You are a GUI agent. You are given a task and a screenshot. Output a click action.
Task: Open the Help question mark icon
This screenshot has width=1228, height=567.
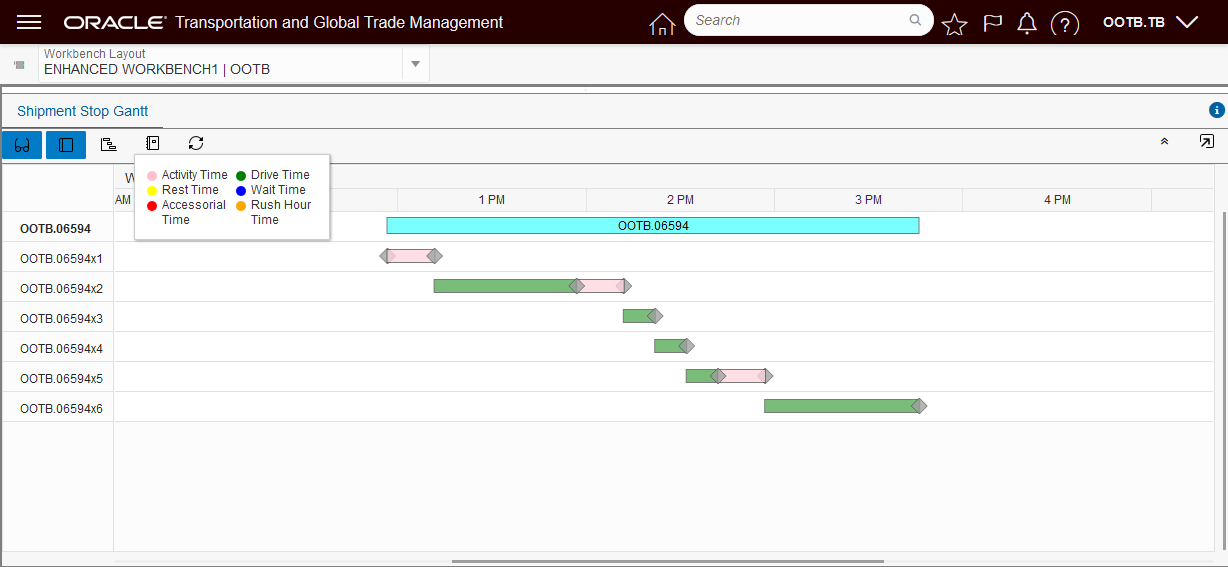1066,23
